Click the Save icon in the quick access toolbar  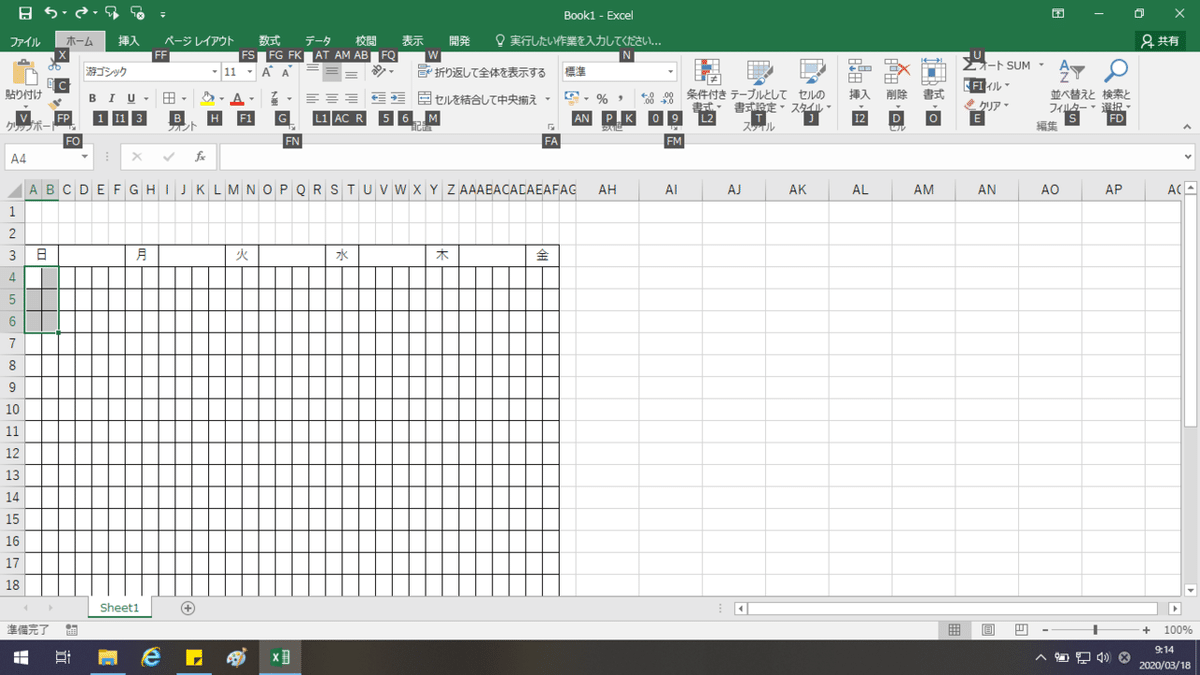coord(25,14)
